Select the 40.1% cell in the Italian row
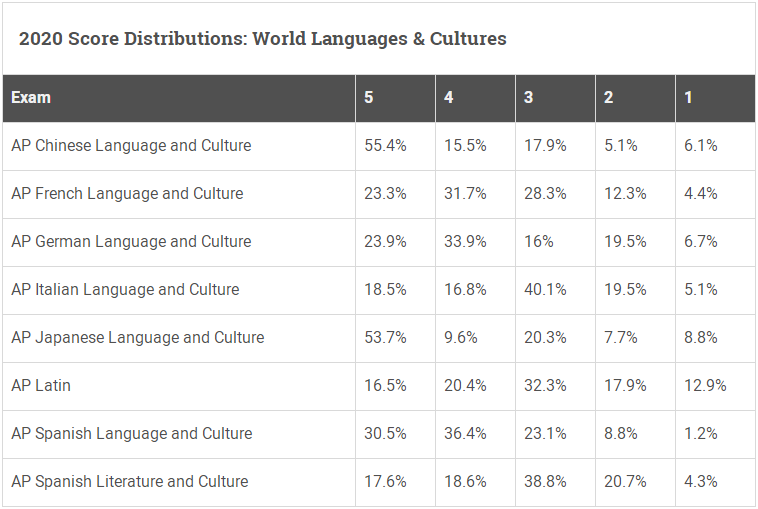Viewport: 758px width, 509px height. (x=545, y=290)
